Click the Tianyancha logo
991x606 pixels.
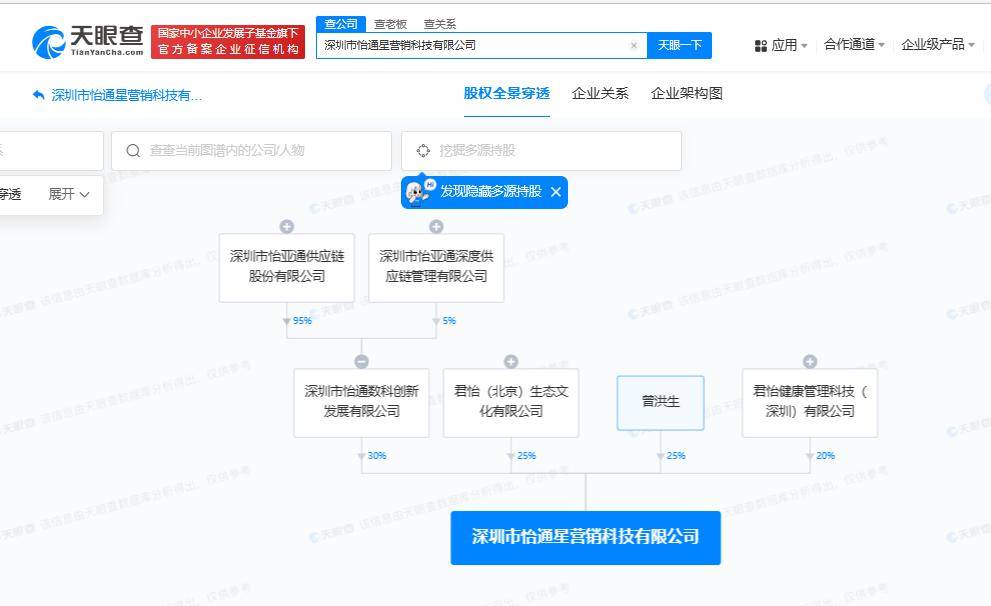(88, 42)
